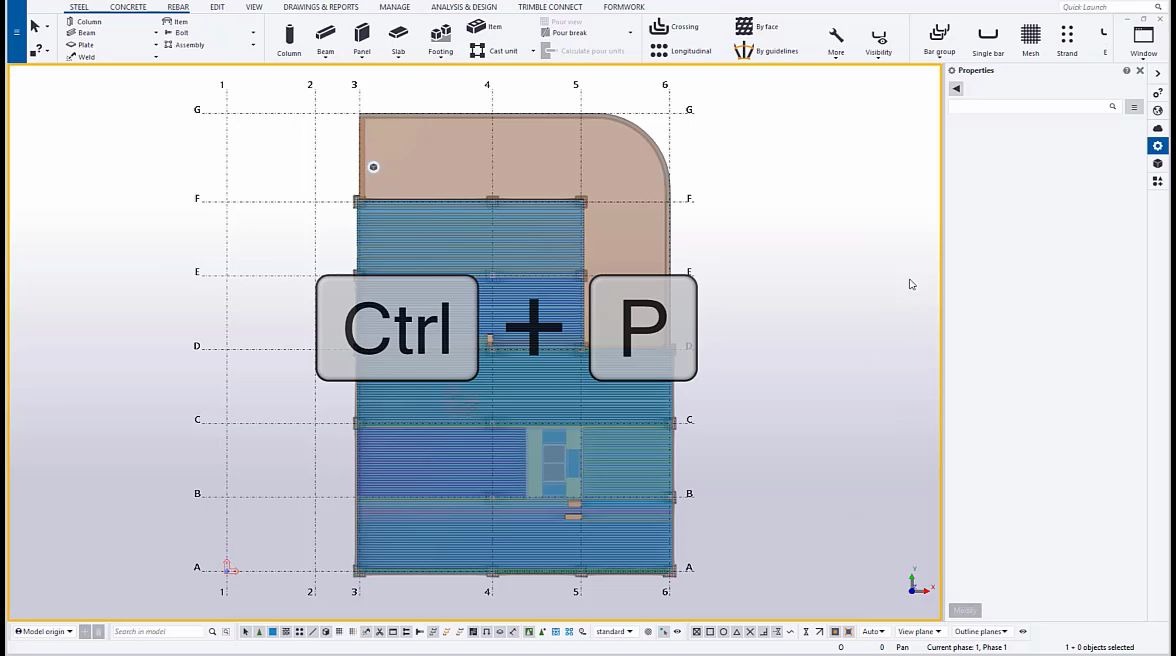
Task: Select the Pour break tool
Action: tap(564, 32)
